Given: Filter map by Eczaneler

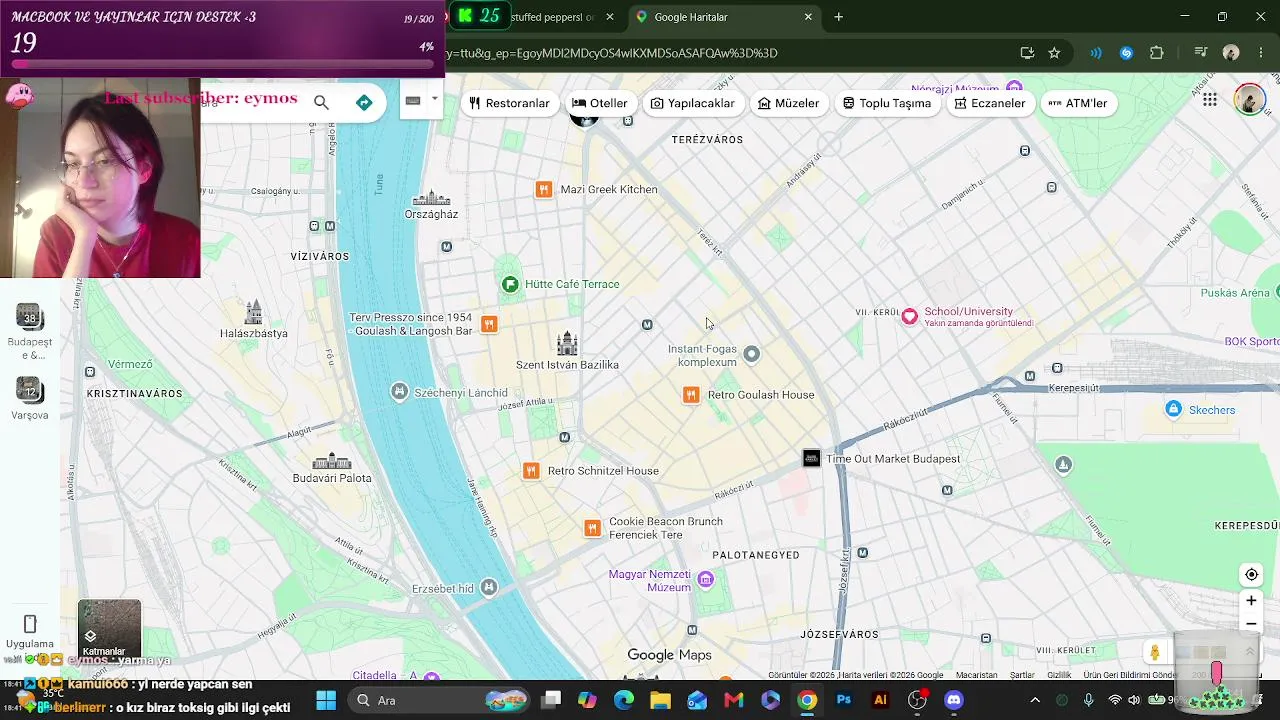Looking at the screenshot, I should pos(990,103).
